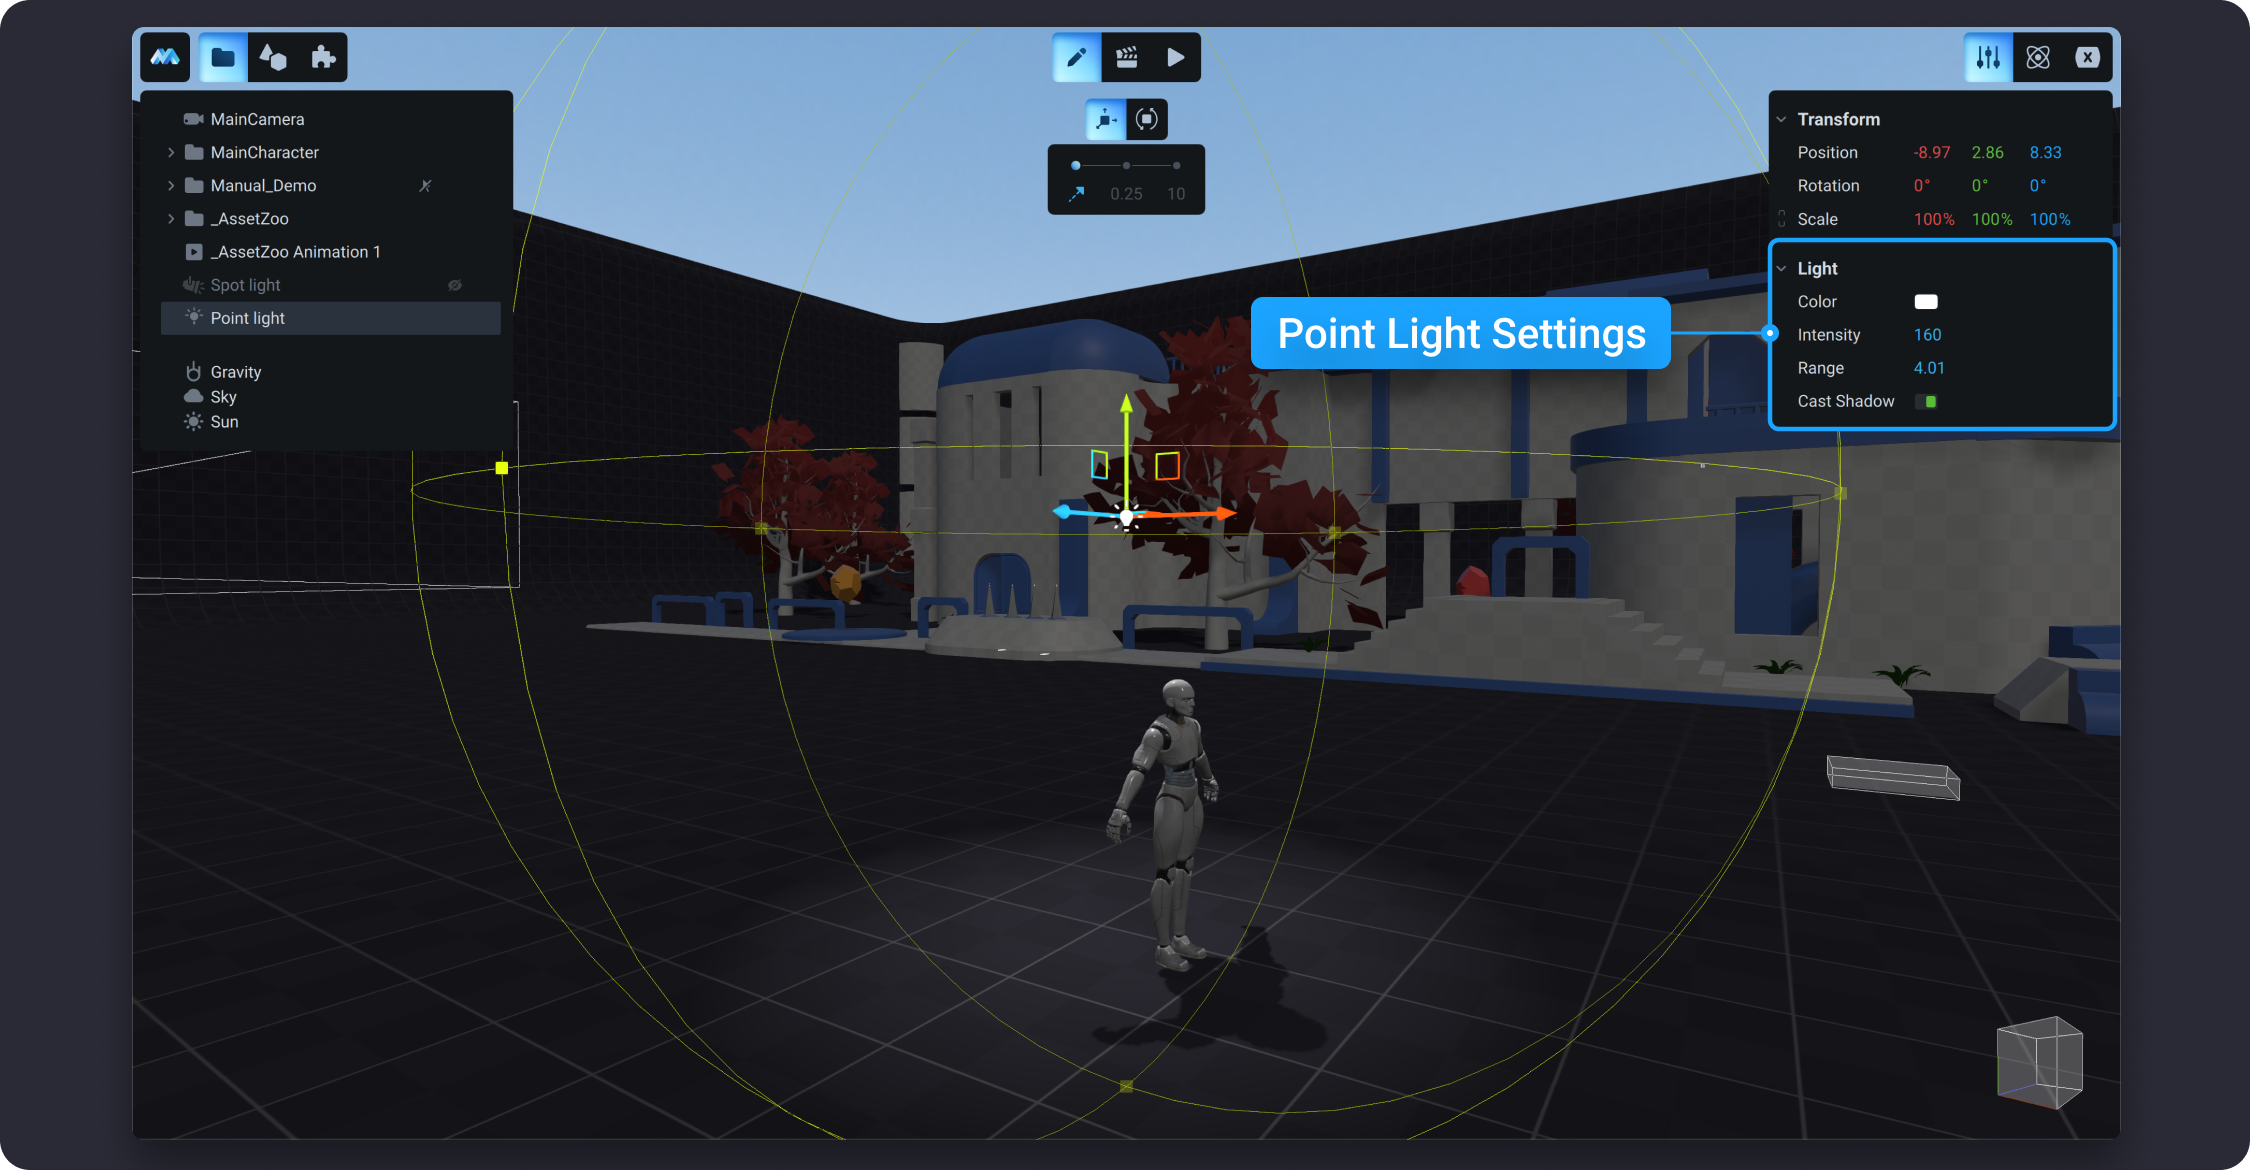Edit the Intensity value 160
This screenshot has height=1170, width=2250.
[x=1928, y=335]
